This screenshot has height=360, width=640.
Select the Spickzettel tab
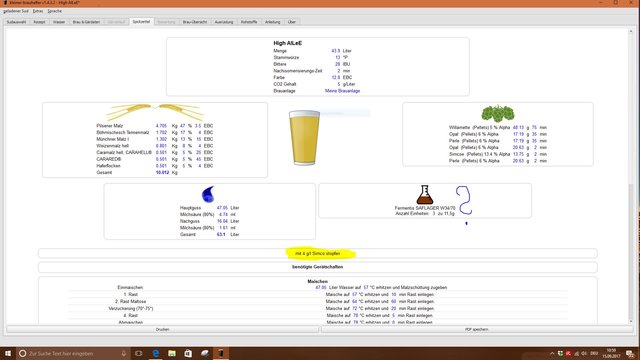[x=141, y=22]
